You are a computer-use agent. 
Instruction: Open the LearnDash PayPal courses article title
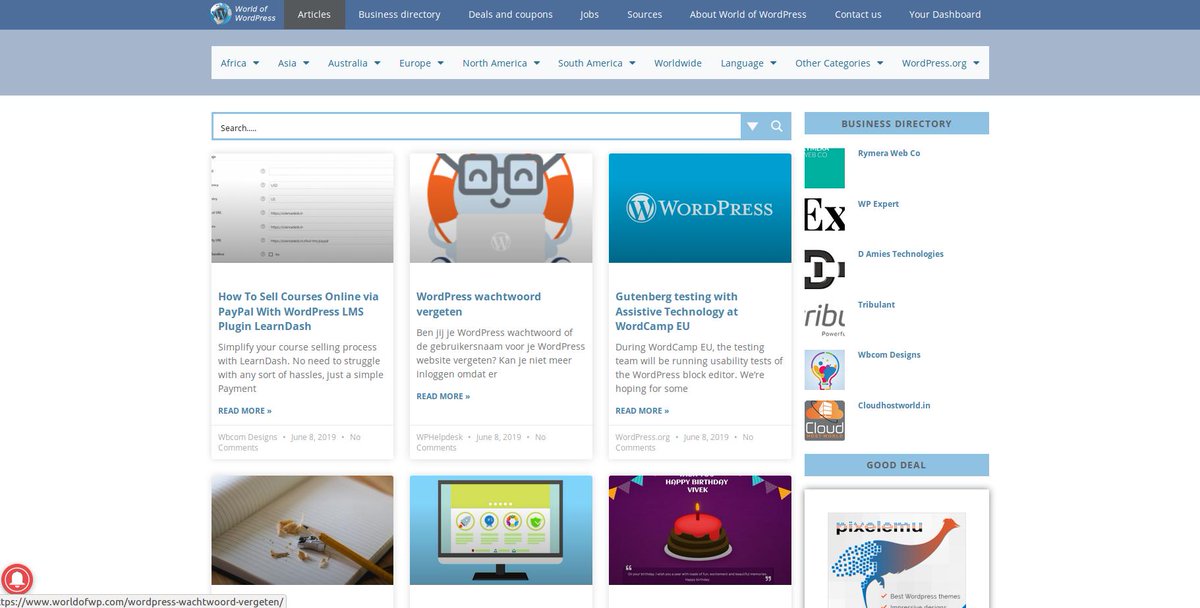point(298,311)
